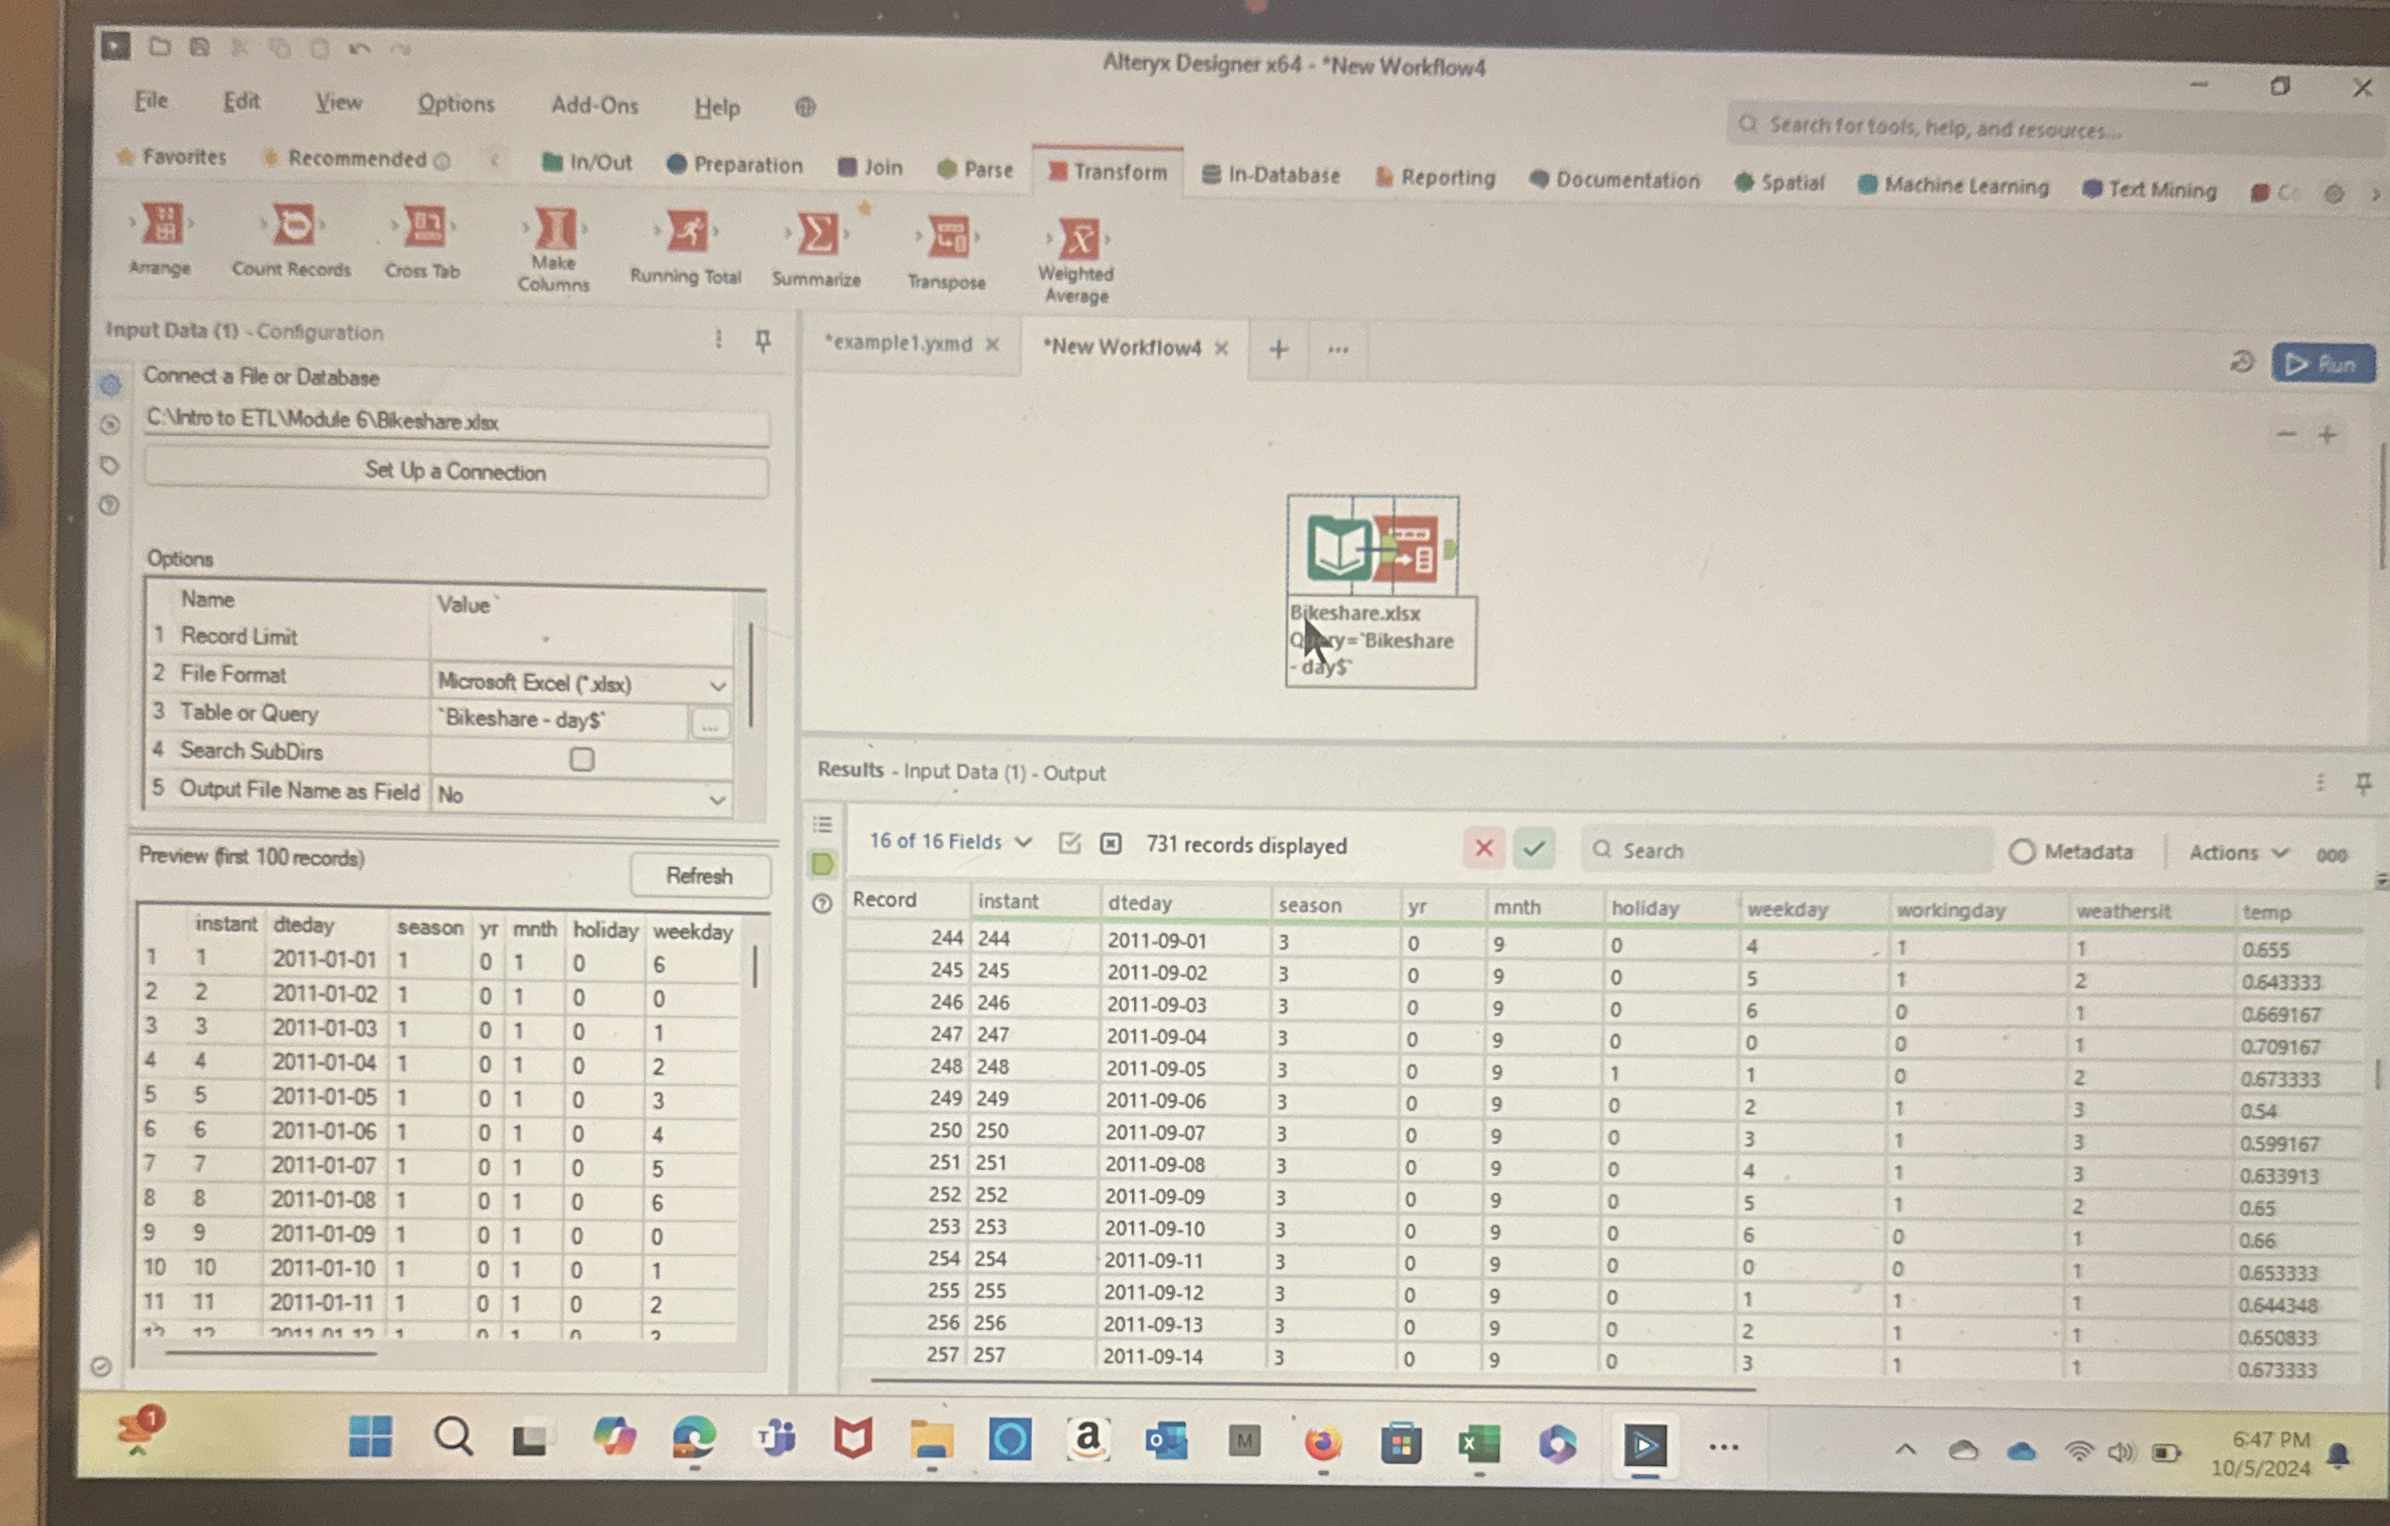This screenshot has height=1526, width=2390.
Task: Open the Actions dropdown in Results
Action: [2237, 852]
